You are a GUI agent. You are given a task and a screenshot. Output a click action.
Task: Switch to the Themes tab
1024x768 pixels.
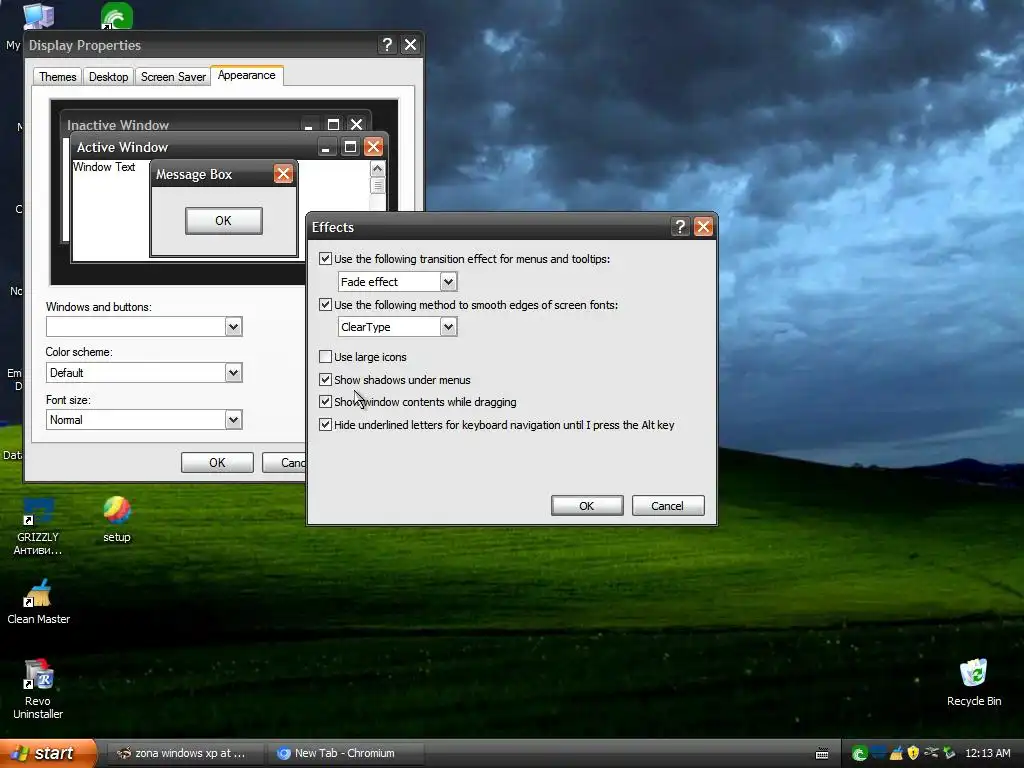[57, 76]
